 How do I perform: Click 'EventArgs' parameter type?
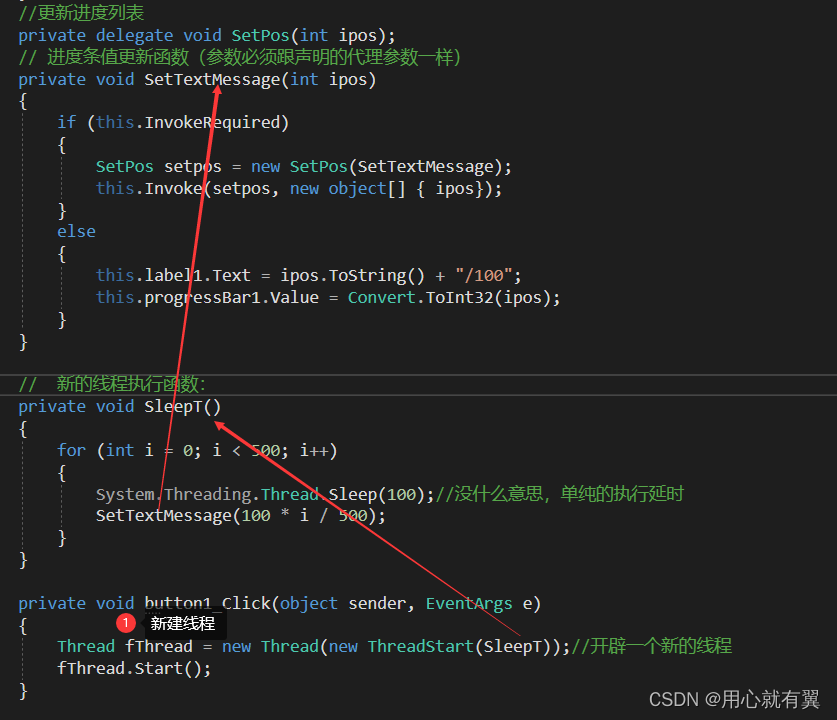click(x=469, y=604)
